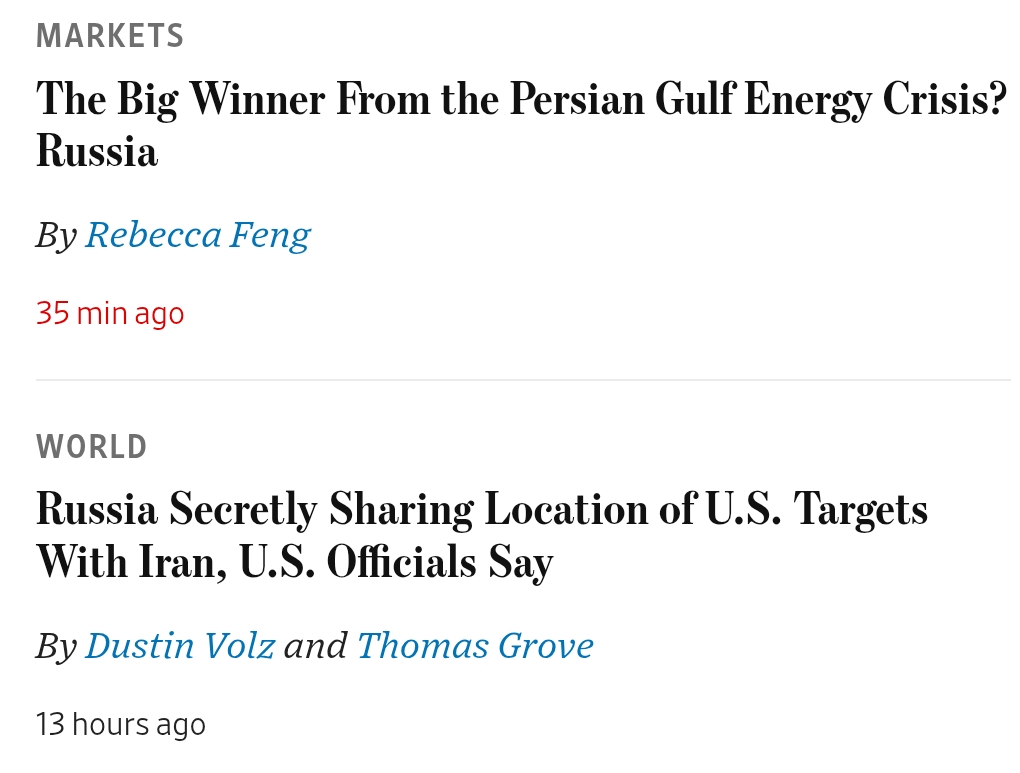Screen dimensions: 1020x773
Task: Open Rebecca Feng's author page
Action: (197, 235)
